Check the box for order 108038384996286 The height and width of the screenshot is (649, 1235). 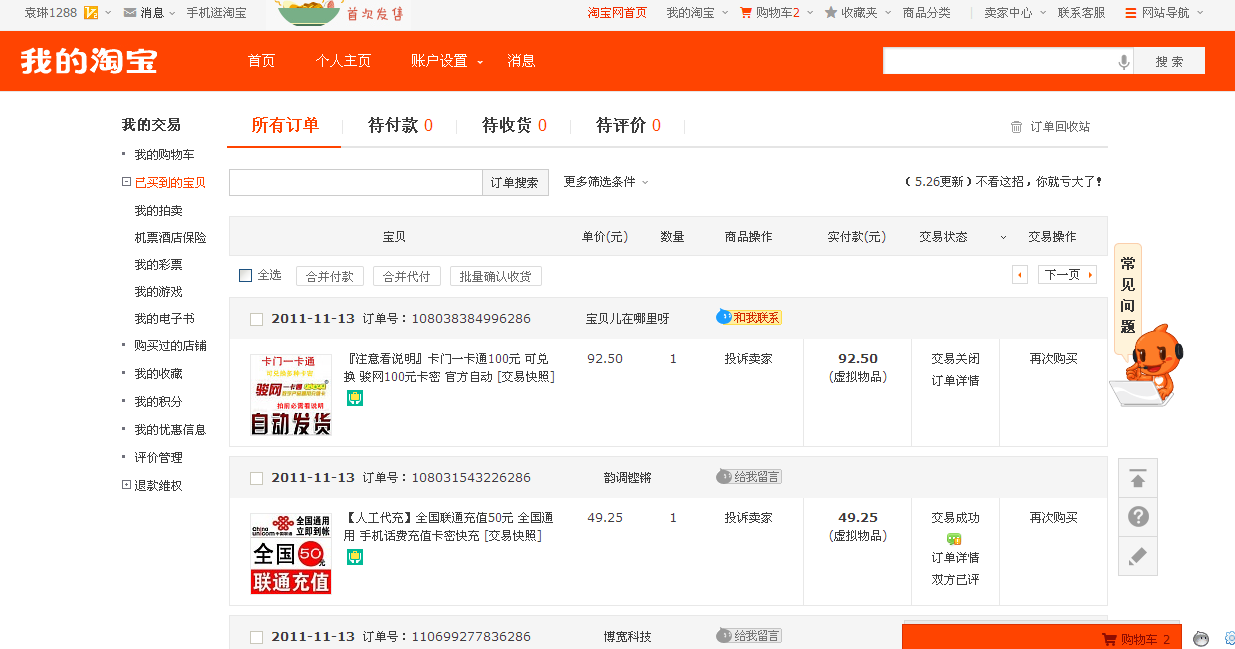[x=257, y=319]
